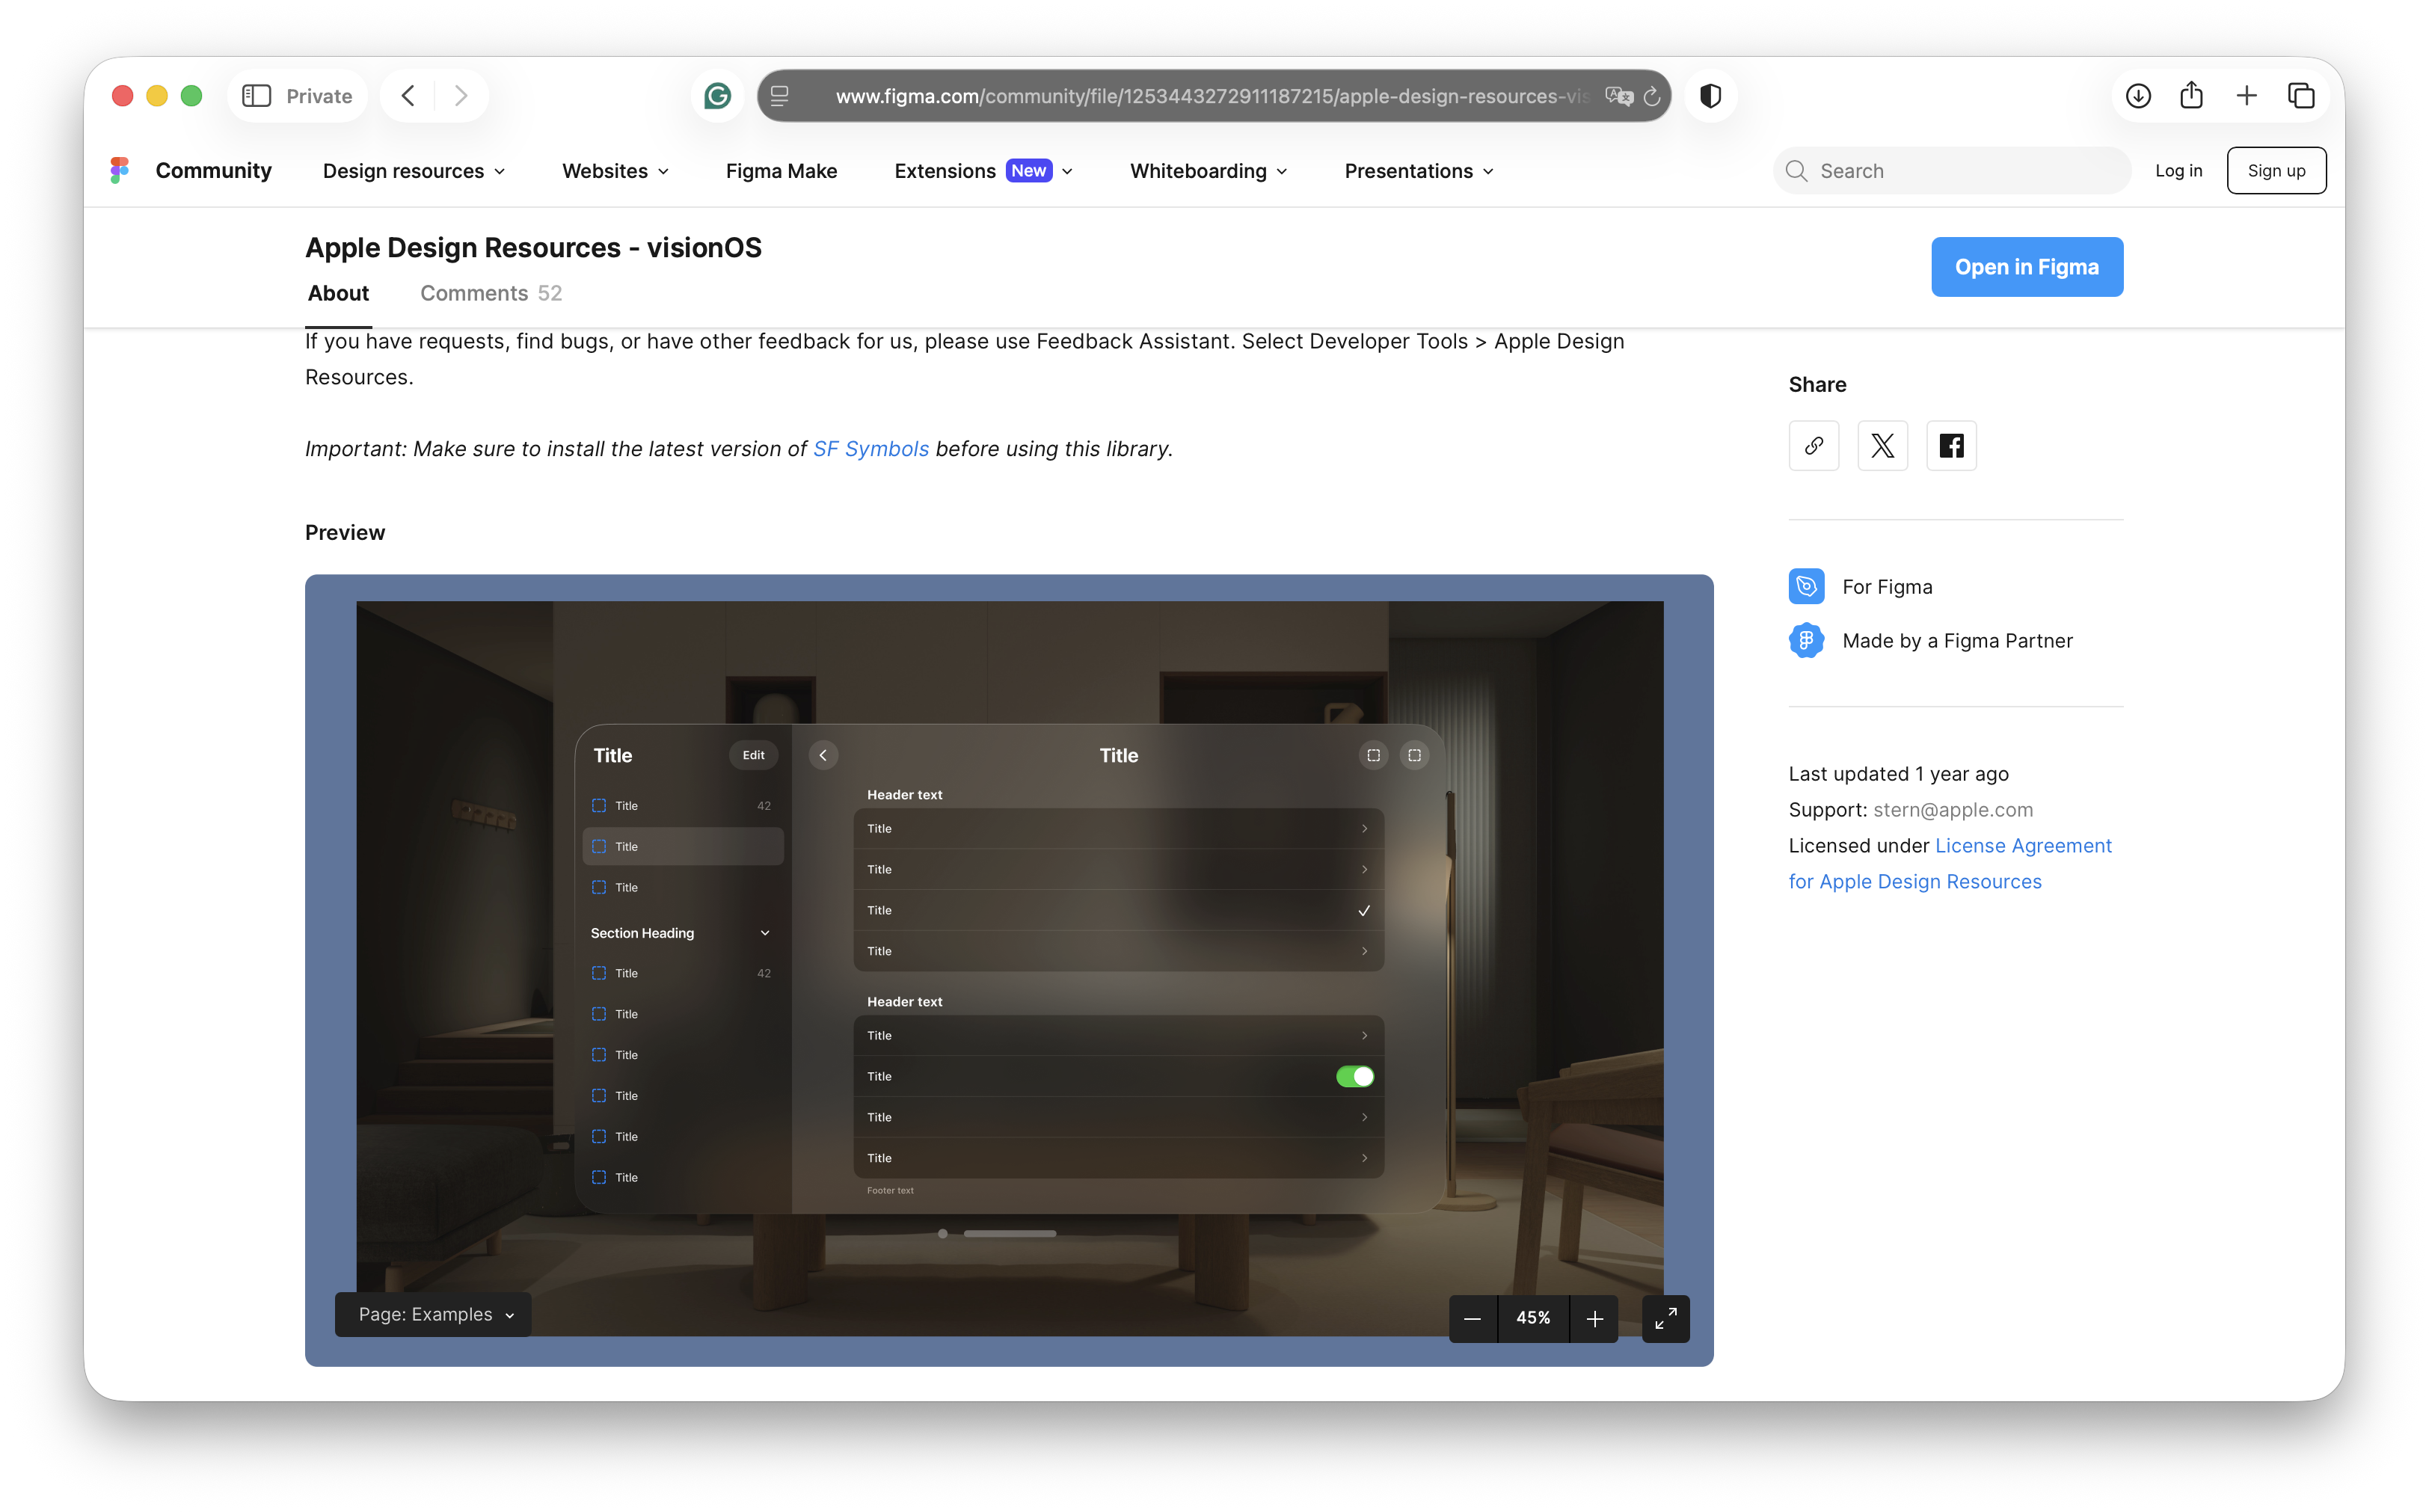Open the Presentations dropdown
This screenshot has width=2429, height=1512.
pos(1420,171)
